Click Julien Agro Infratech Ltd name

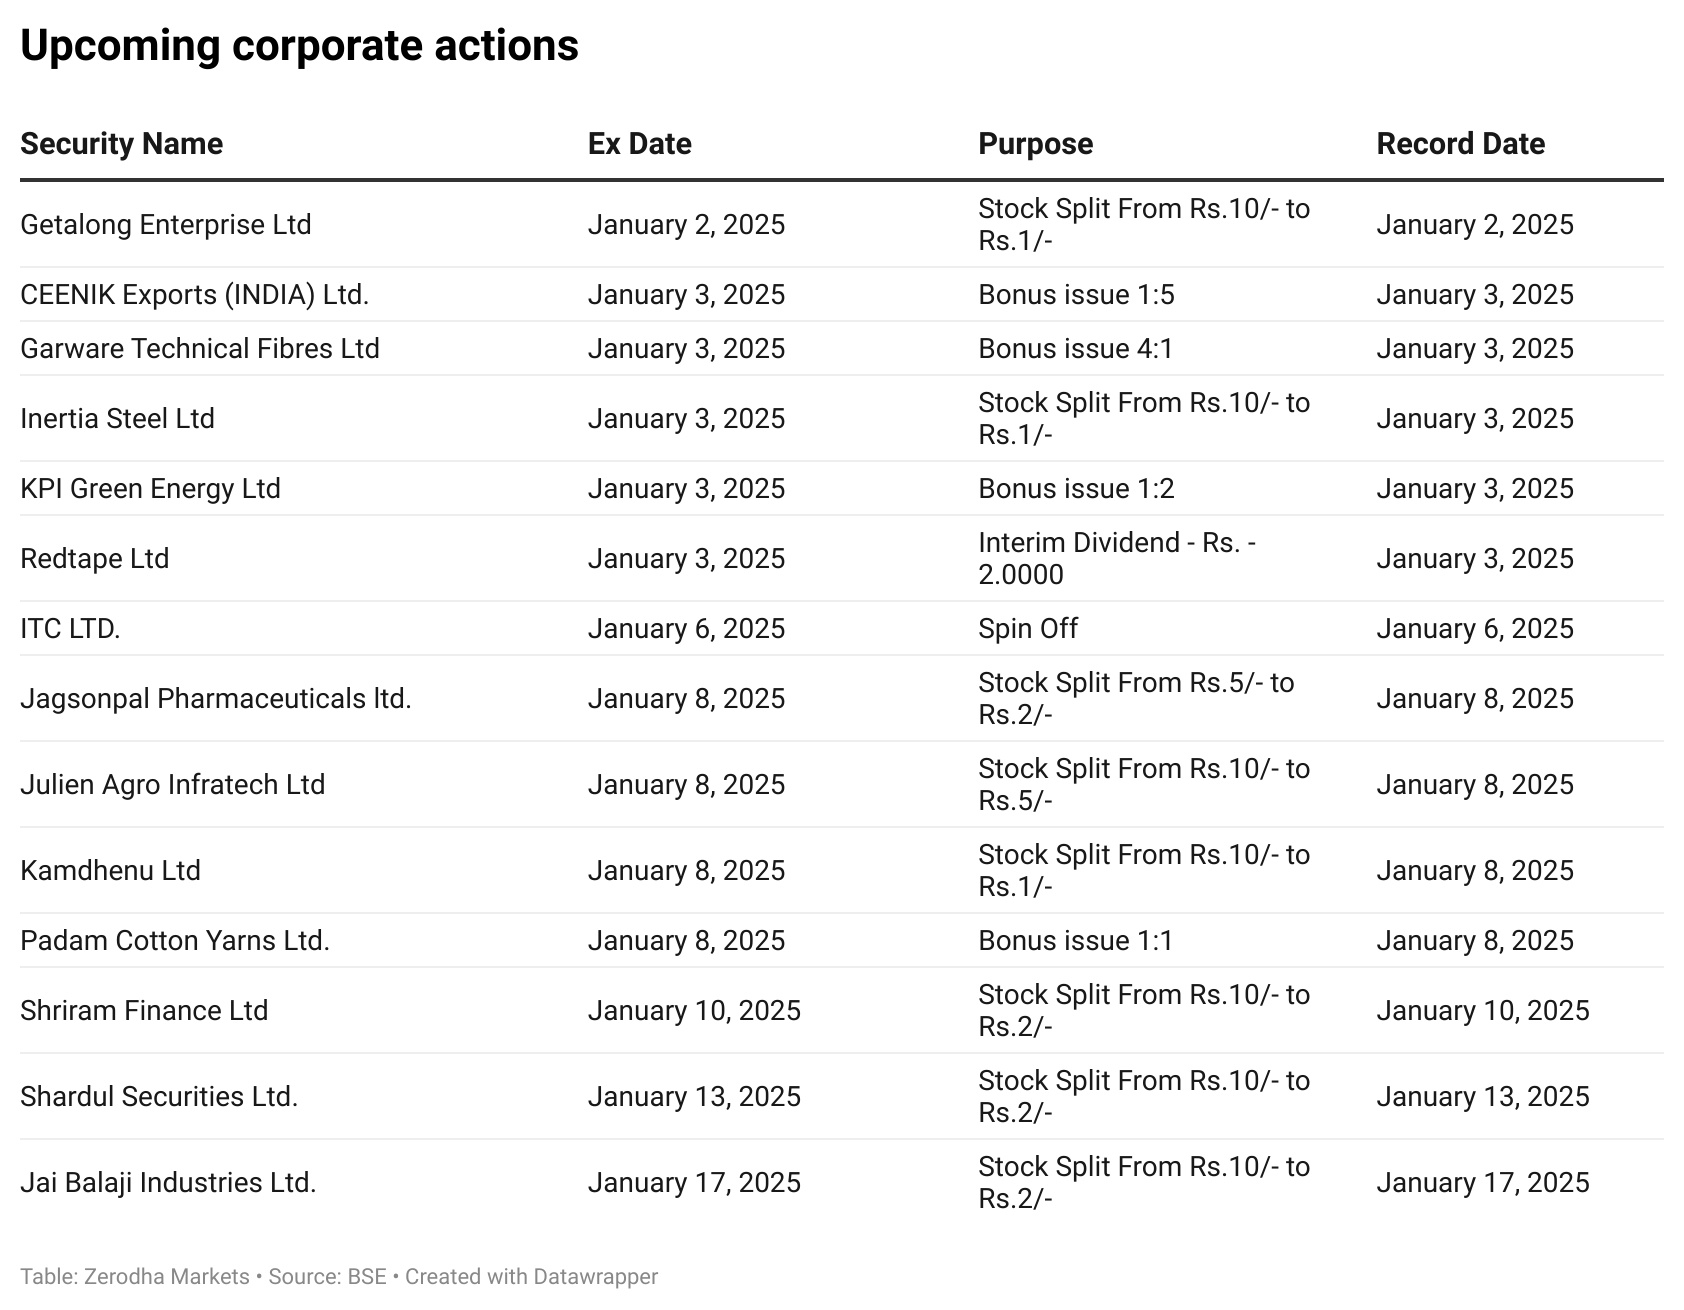pos(172,785)
